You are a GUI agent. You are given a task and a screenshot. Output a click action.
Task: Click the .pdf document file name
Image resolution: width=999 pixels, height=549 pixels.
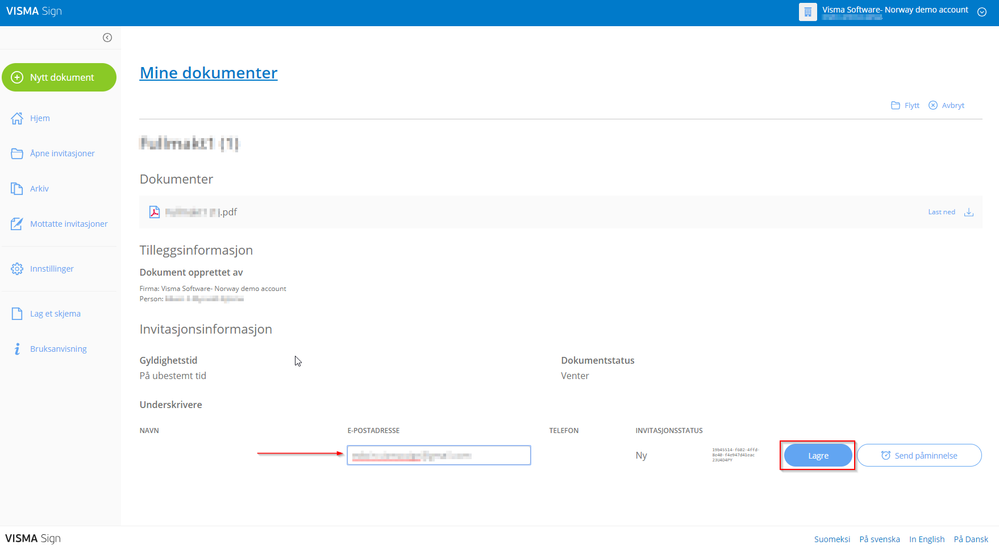(201, 212)
